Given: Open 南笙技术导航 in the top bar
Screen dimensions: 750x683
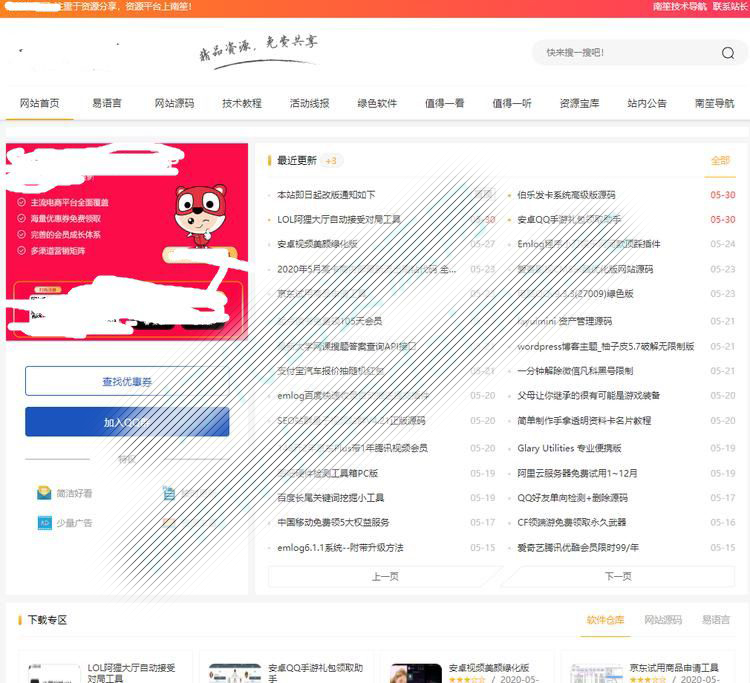Looking at the screenshot, I should pos(680,7).
